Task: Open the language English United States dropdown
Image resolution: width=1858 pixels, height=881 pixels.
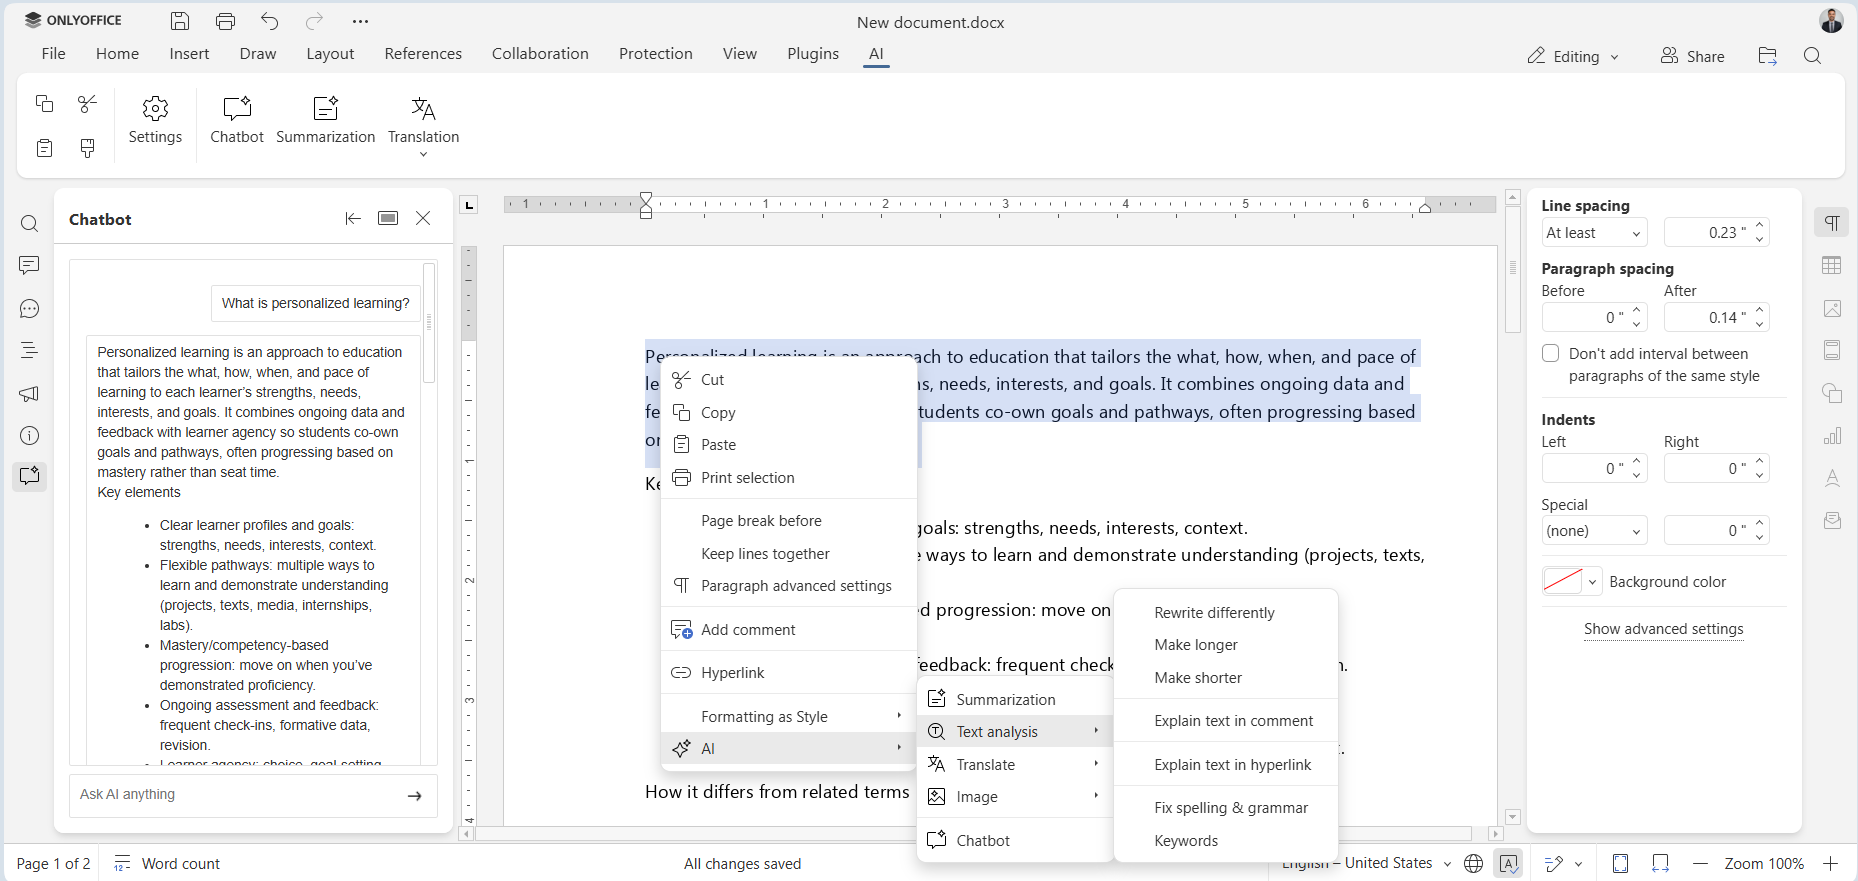Action: pos(1366,863)
